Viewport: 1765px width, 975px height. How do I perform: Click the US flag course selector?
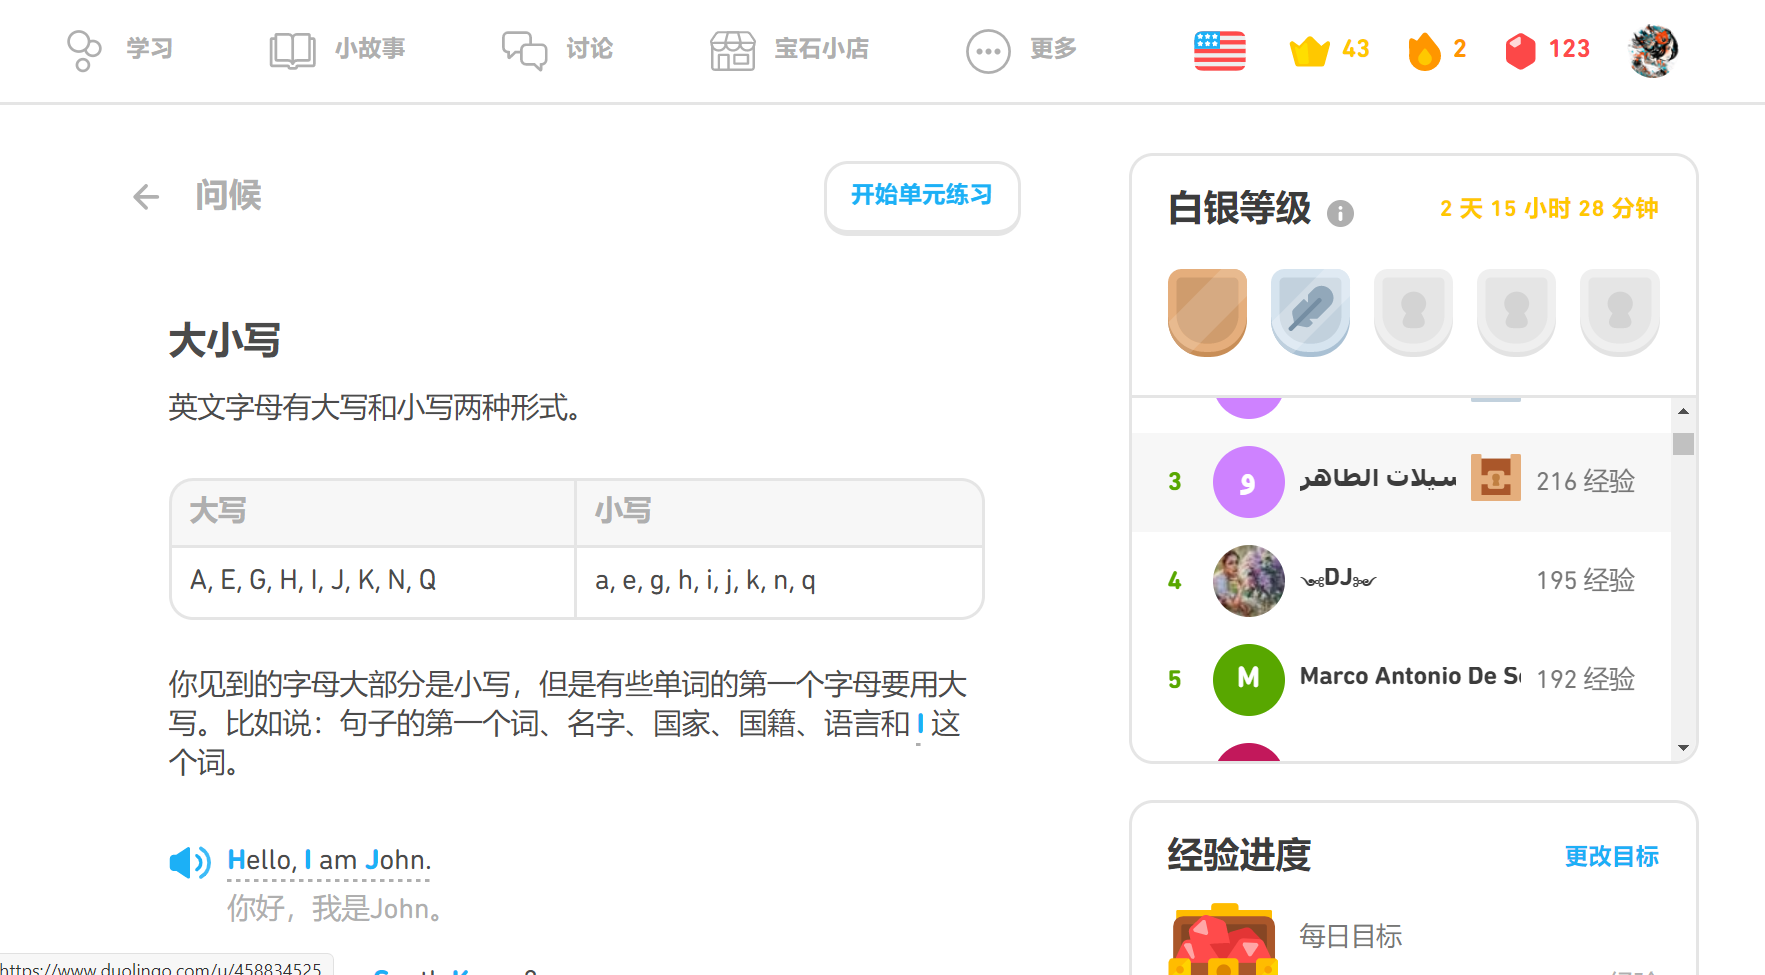pos(1220,50)
